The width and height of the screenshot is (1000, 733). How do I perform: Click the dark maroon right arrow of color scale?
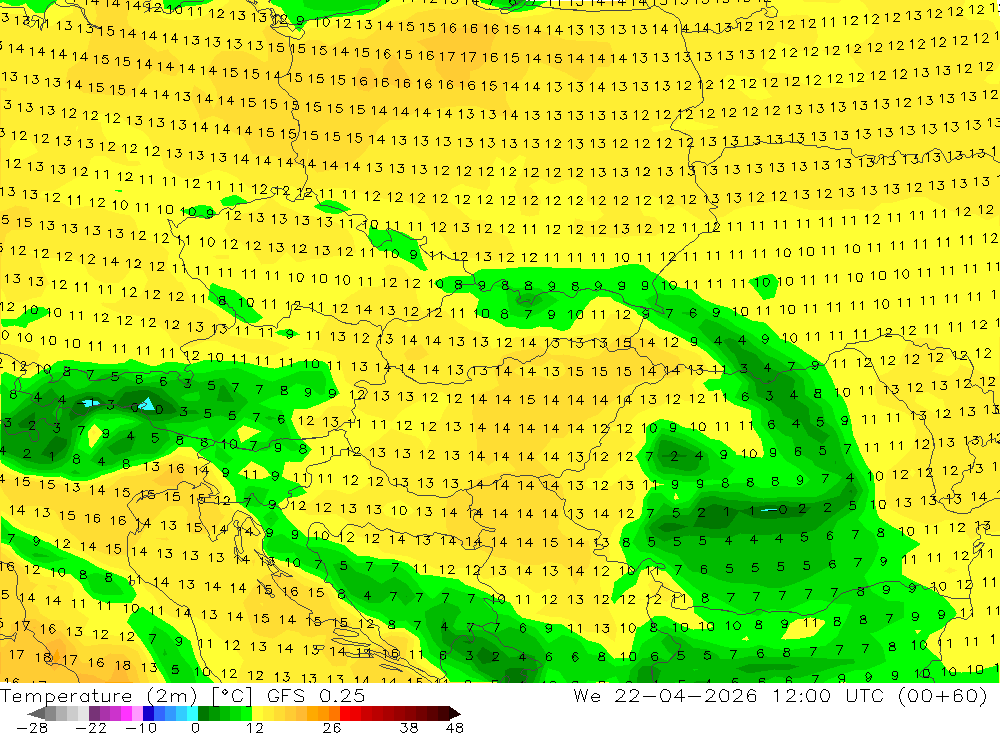455,713
